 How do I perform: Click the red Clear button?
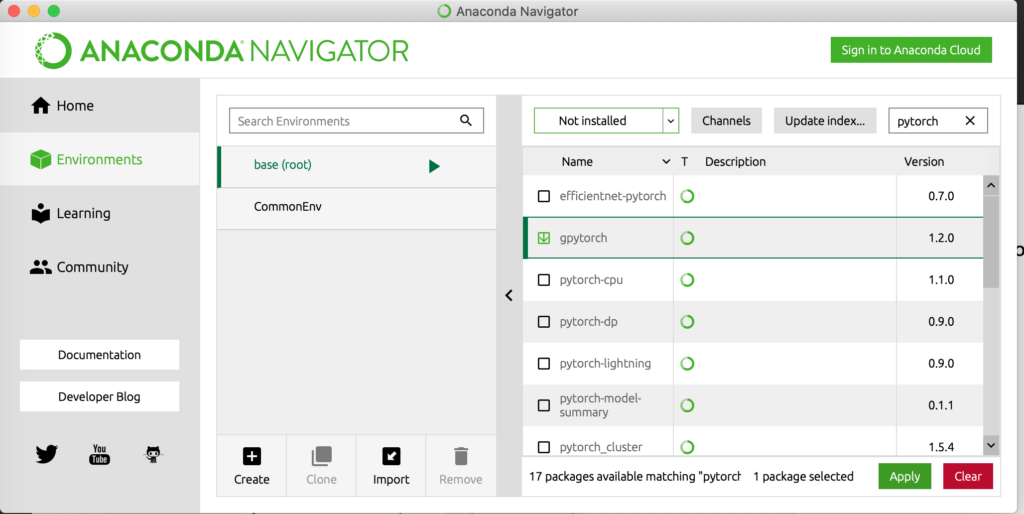tap(968, 476)
